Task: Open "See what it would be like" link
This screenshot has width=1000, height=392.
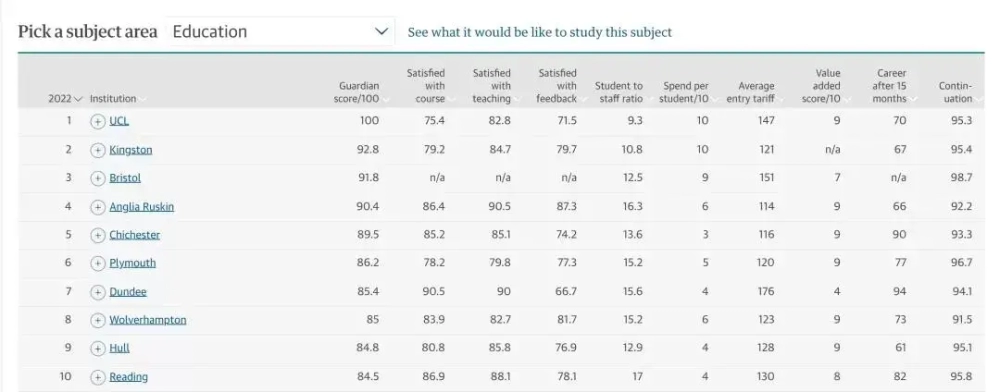Action: click(540, 32)
